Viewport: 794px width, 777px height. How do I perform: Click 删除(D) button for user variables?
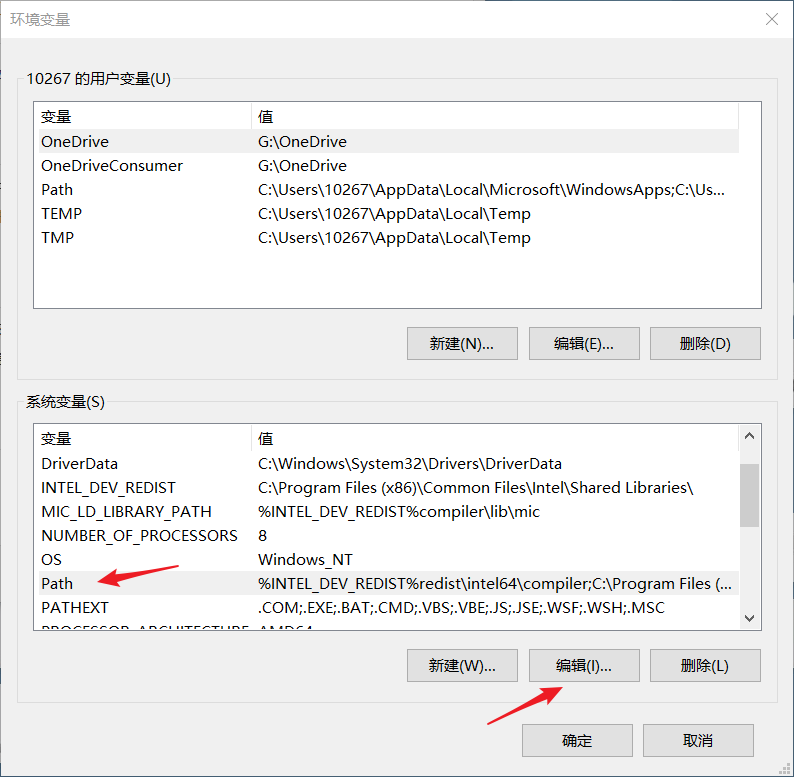point(704,343)
